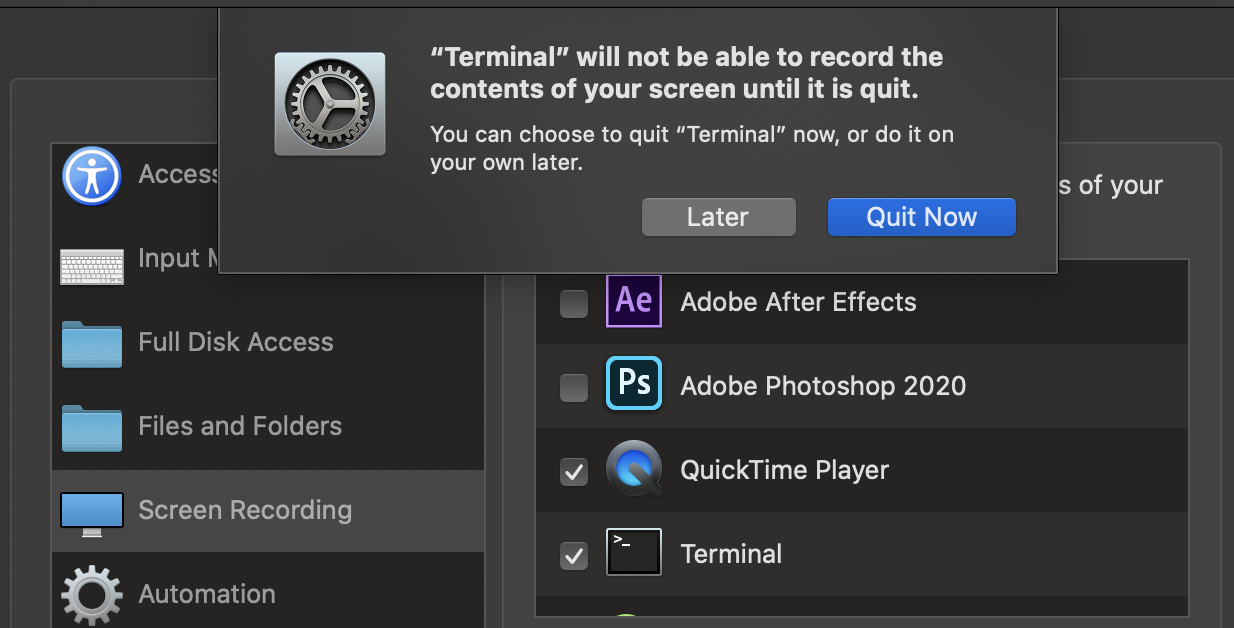Click the Accessibility icon in the sidebar
Viewport: 1234px width, 628px height.
pos(92,176)
